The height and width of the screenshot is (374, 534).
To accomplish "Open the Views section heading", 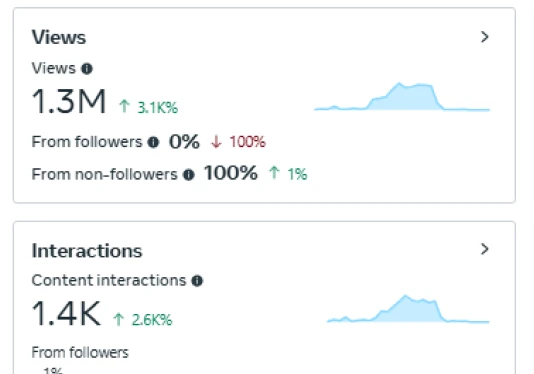I will (x=59, y=37).
